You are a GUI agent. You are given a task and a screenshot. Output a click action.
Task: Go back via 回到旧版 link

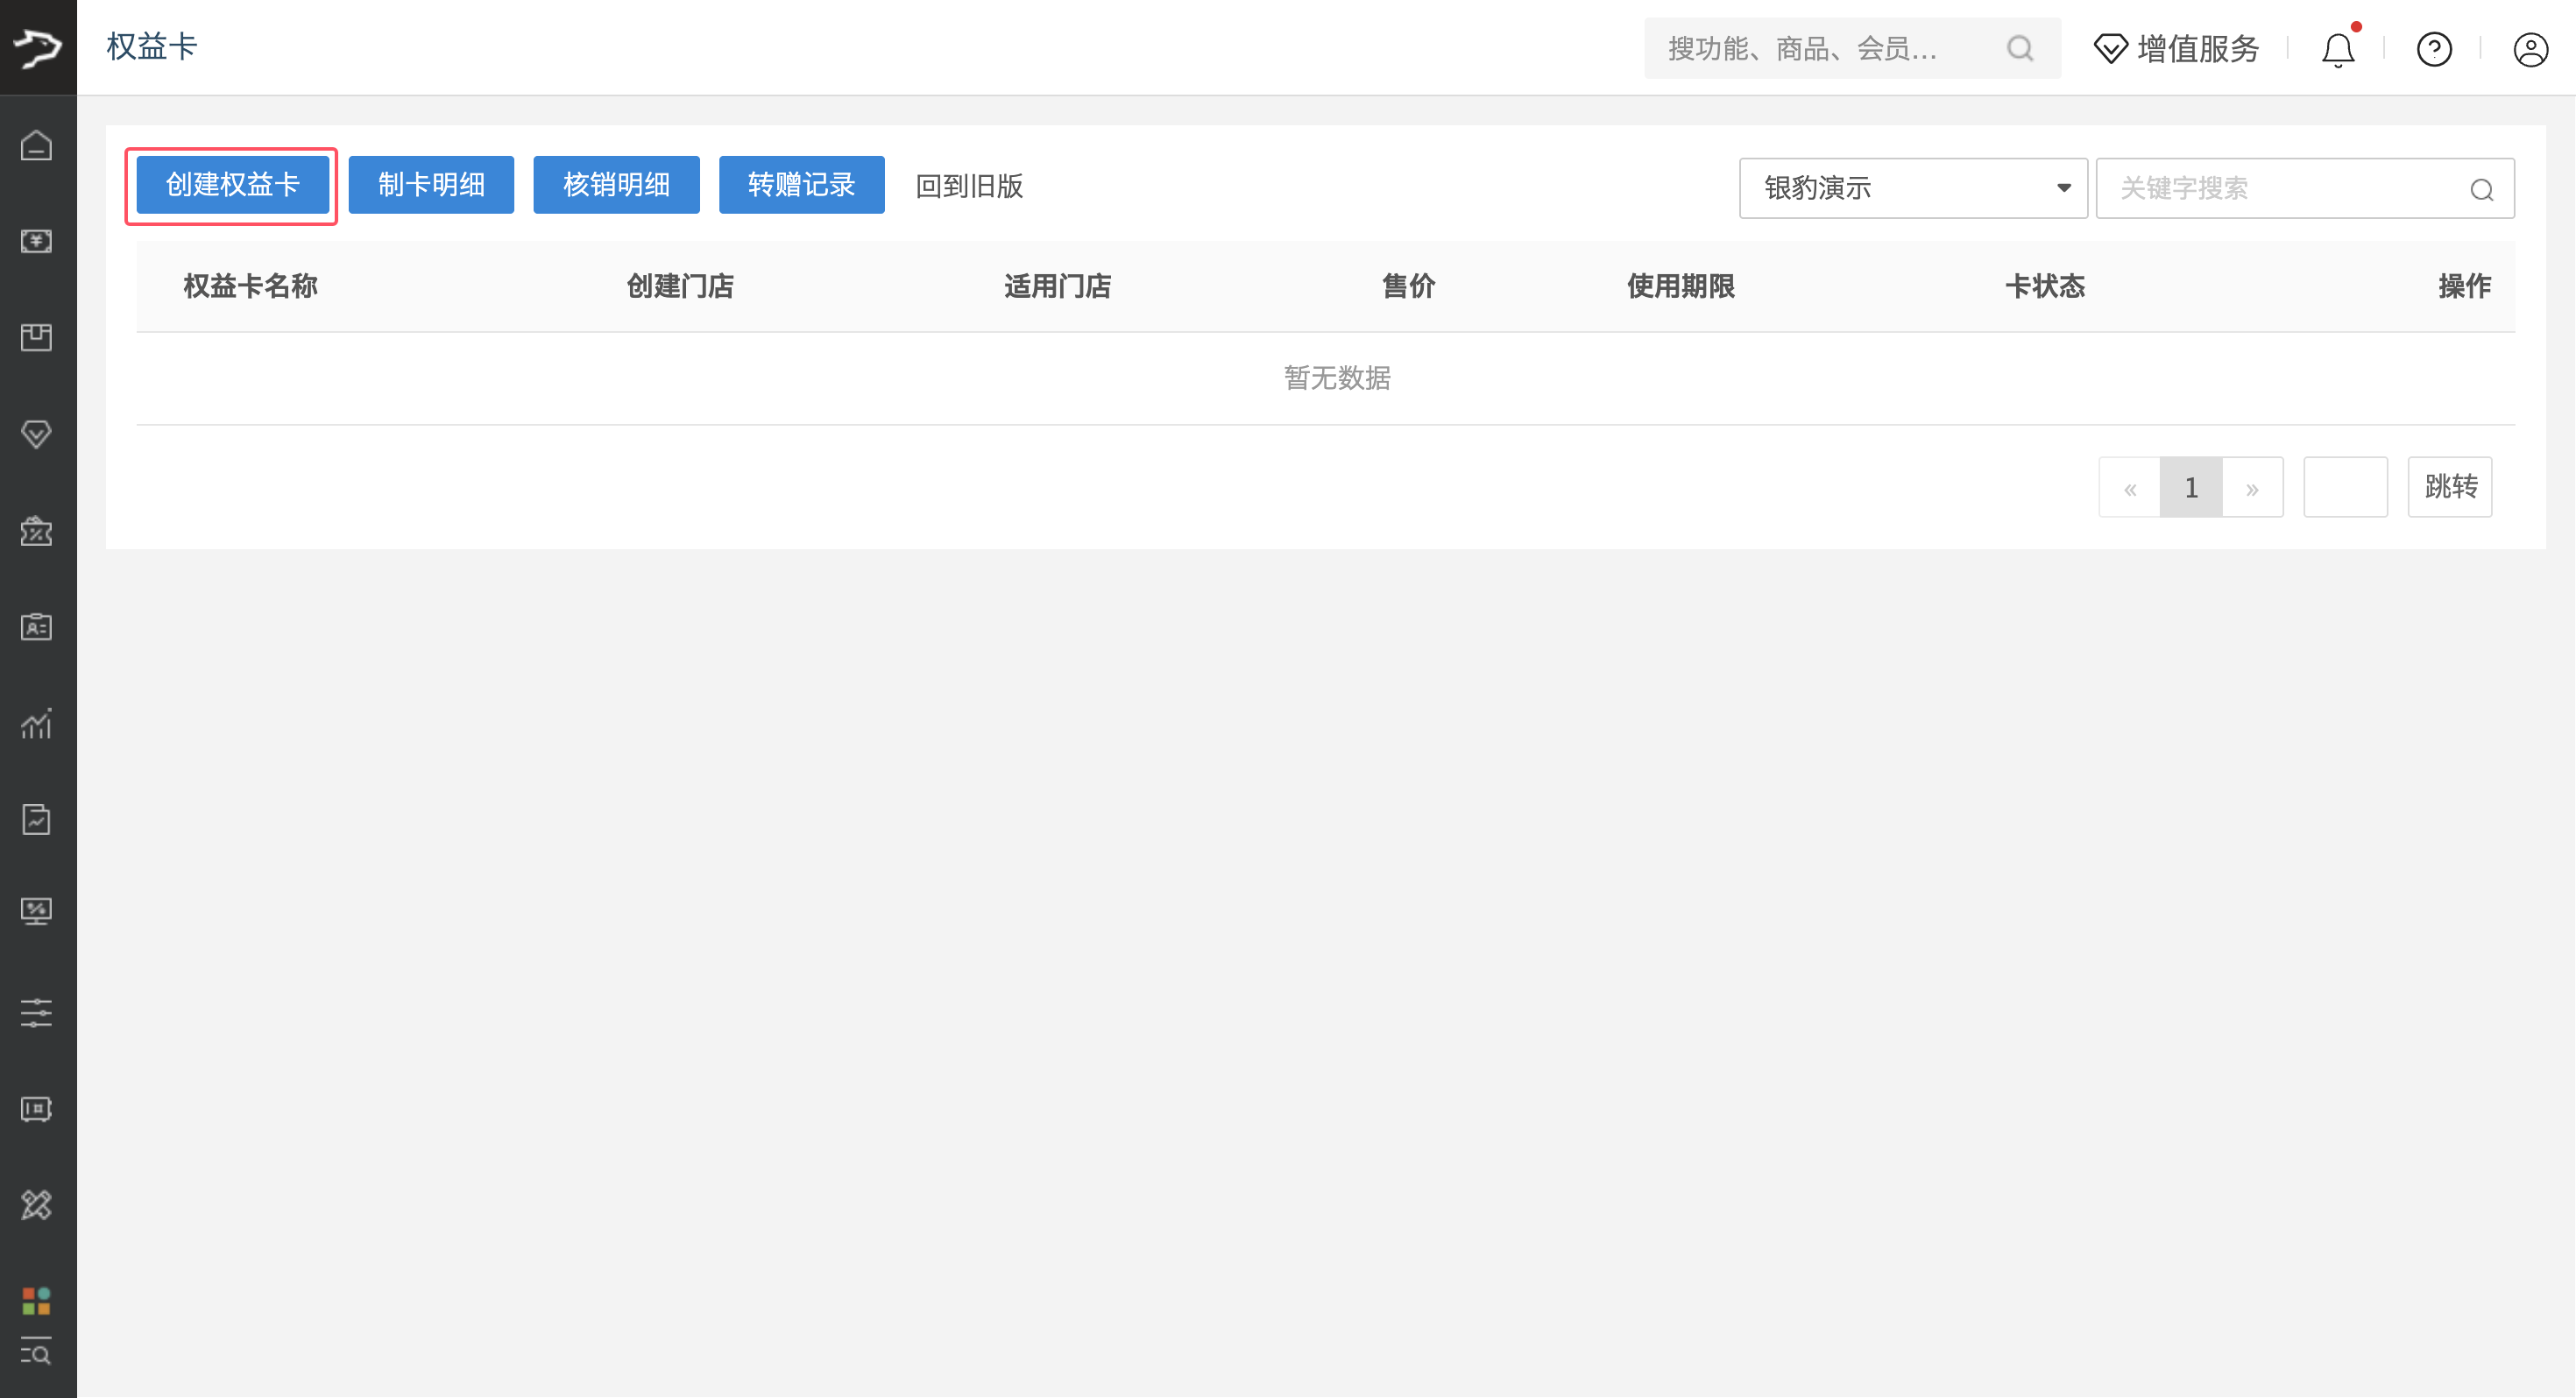(969, 186)
